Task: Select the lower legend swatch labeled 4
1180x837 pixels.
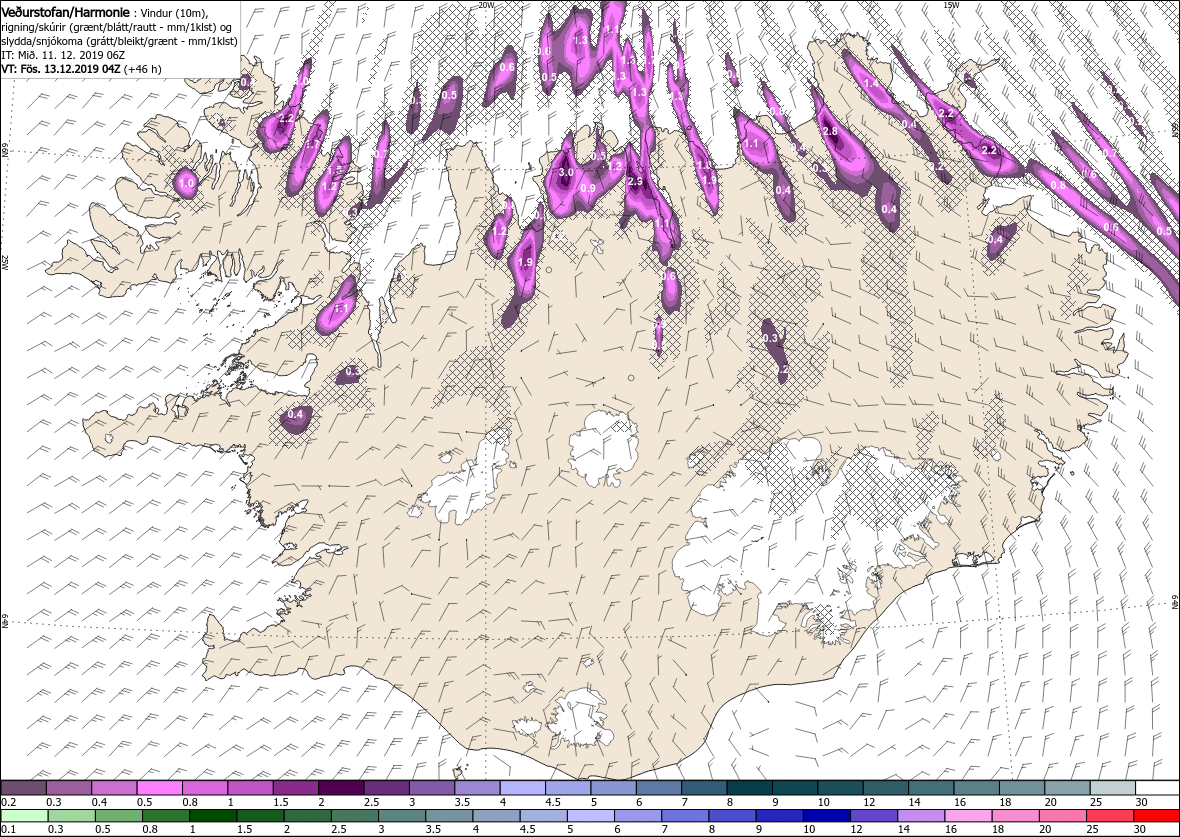Action: coord(496,817)
